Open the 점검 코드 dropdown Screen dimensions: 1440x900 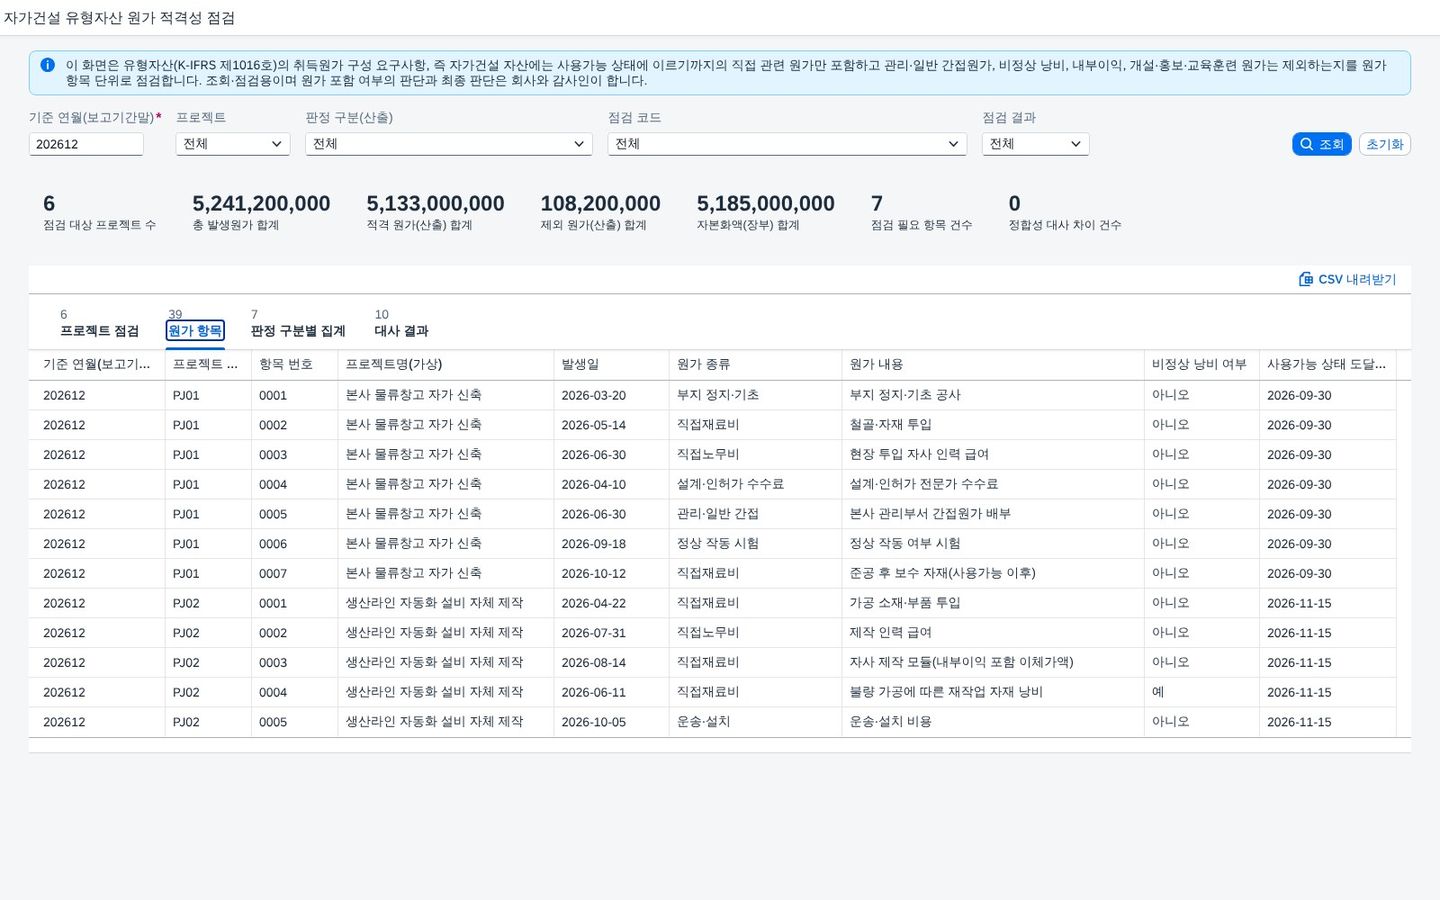pyautogui.click(x=787, y=144)
